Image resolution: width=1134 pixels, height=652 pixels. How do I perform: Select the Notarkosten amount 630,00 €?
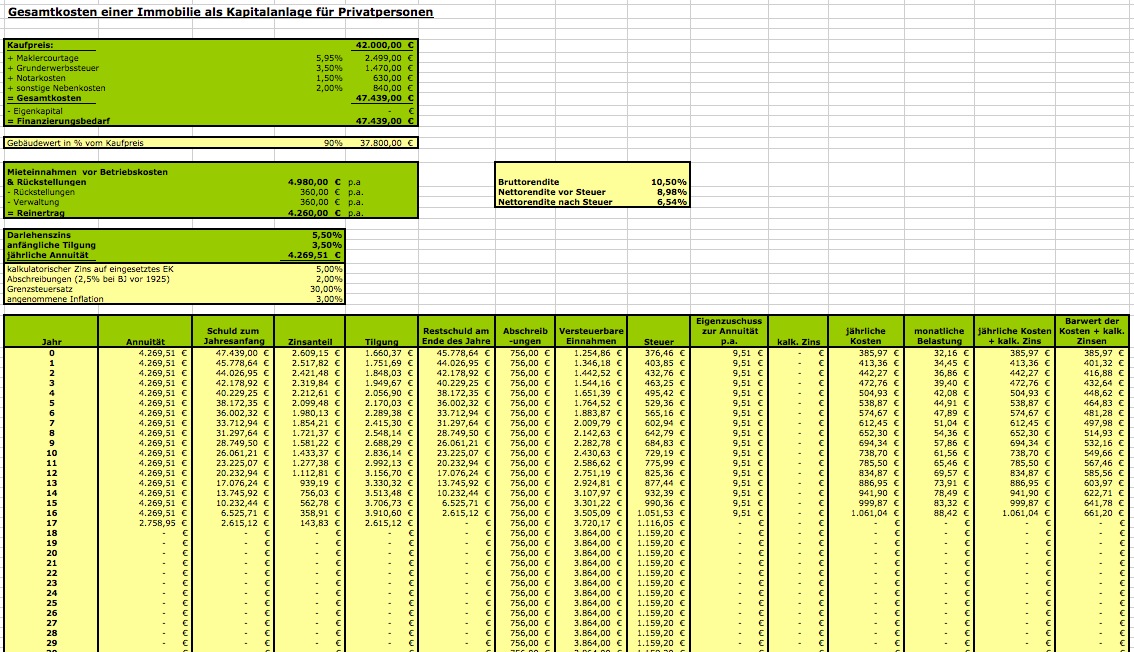(x=393, y=78)
